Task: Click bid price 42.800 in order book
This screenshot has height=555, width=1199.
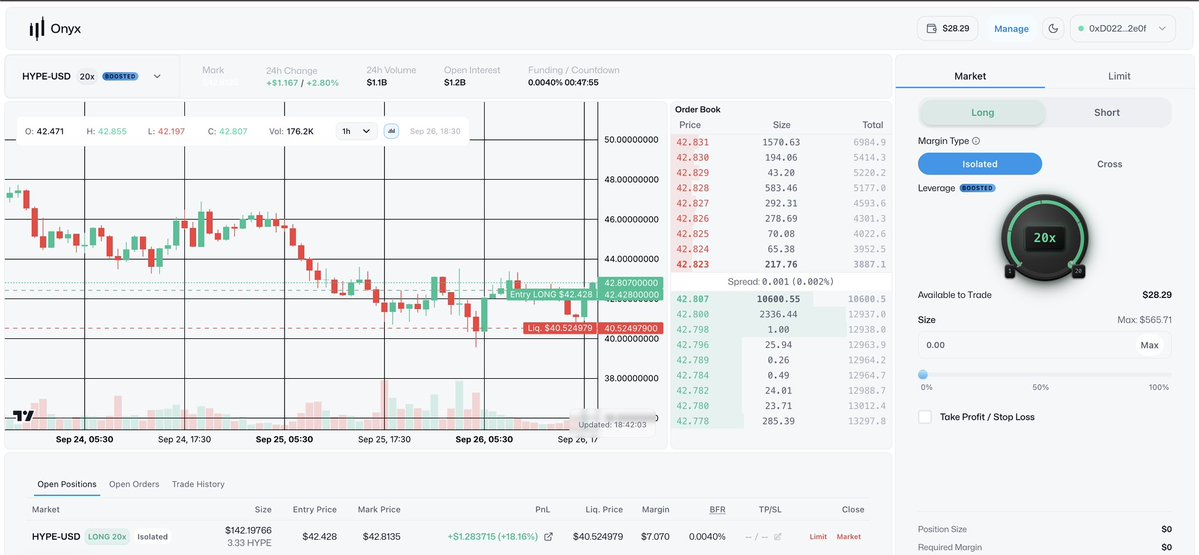Action: tap(692, 314)
